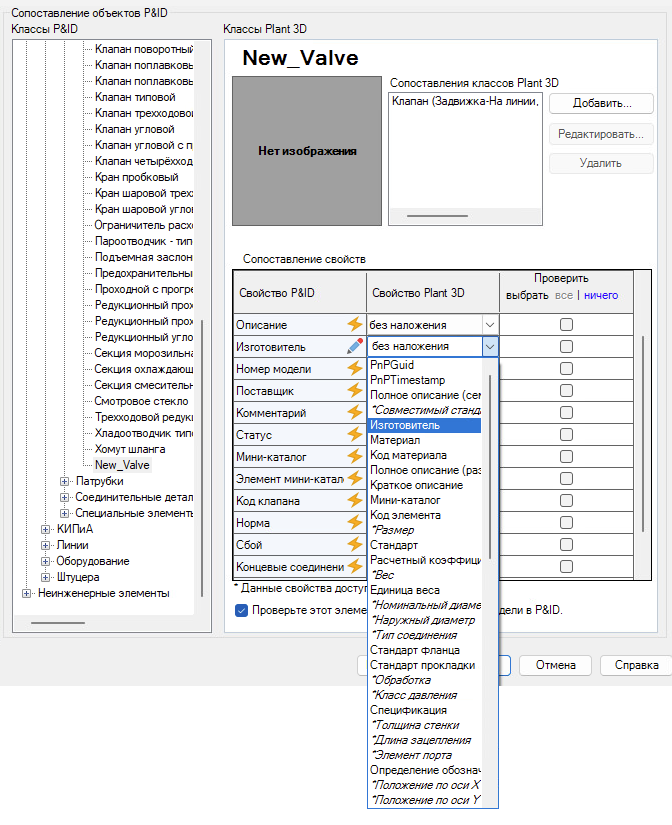Select Клапан угловой in the class tree
Screen dimensions: 672x825
(x=134, y=129)
